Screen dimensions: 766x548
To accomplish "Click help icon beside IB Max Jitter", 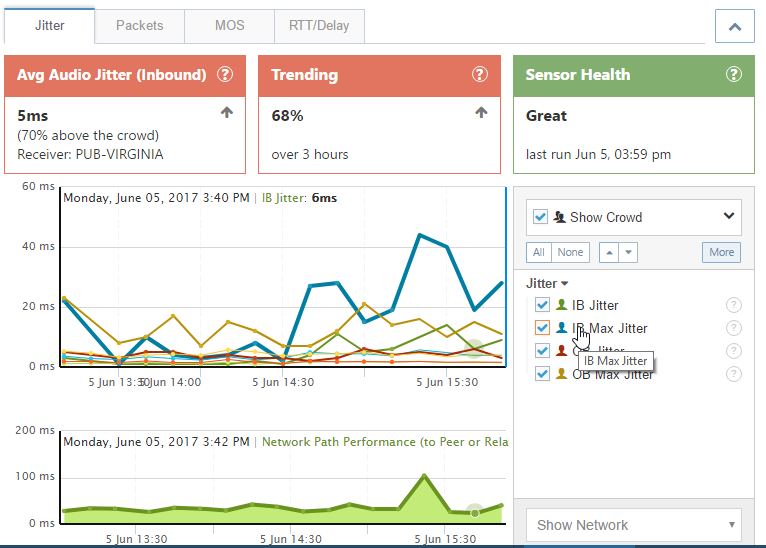I will 733,328.
